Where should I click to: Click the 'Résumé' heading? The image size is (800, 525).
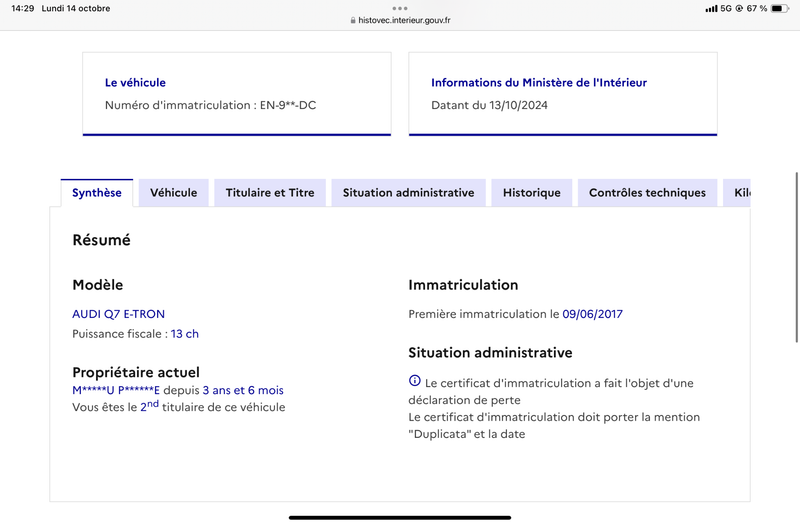tap(102, 240)
